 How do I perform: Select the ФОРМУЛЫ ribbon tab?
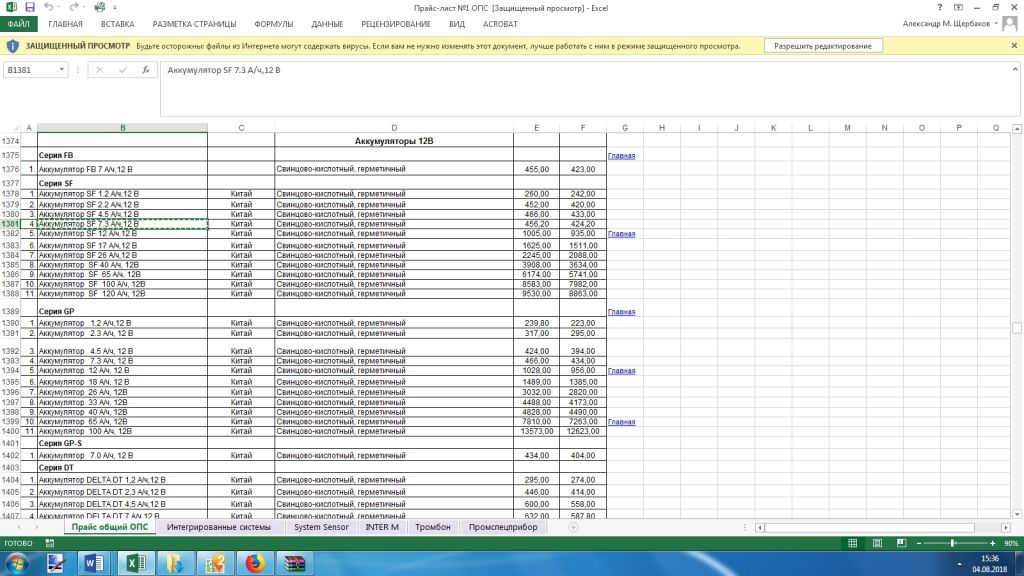pyautogui.click(x=274, y=24)
